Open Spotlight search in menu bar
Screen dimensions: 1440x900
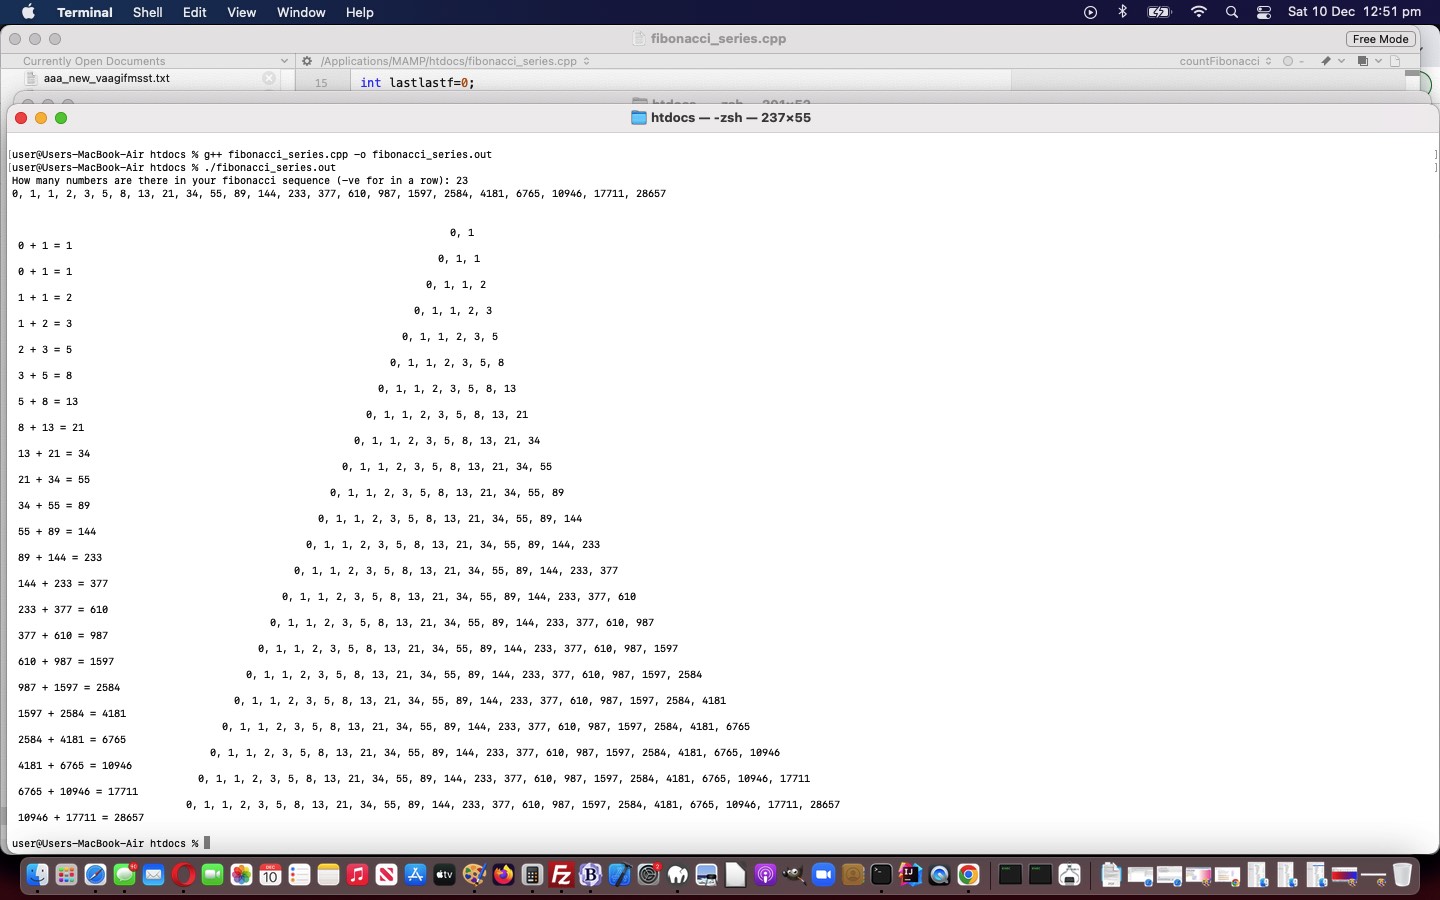1232,12
